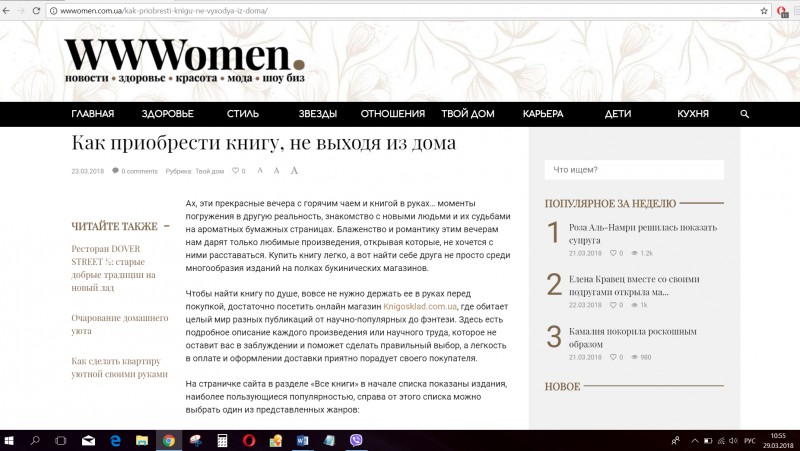Switch to Google Chrome on the taskbar
800x451 pixels.
click(x=169, y=440)
